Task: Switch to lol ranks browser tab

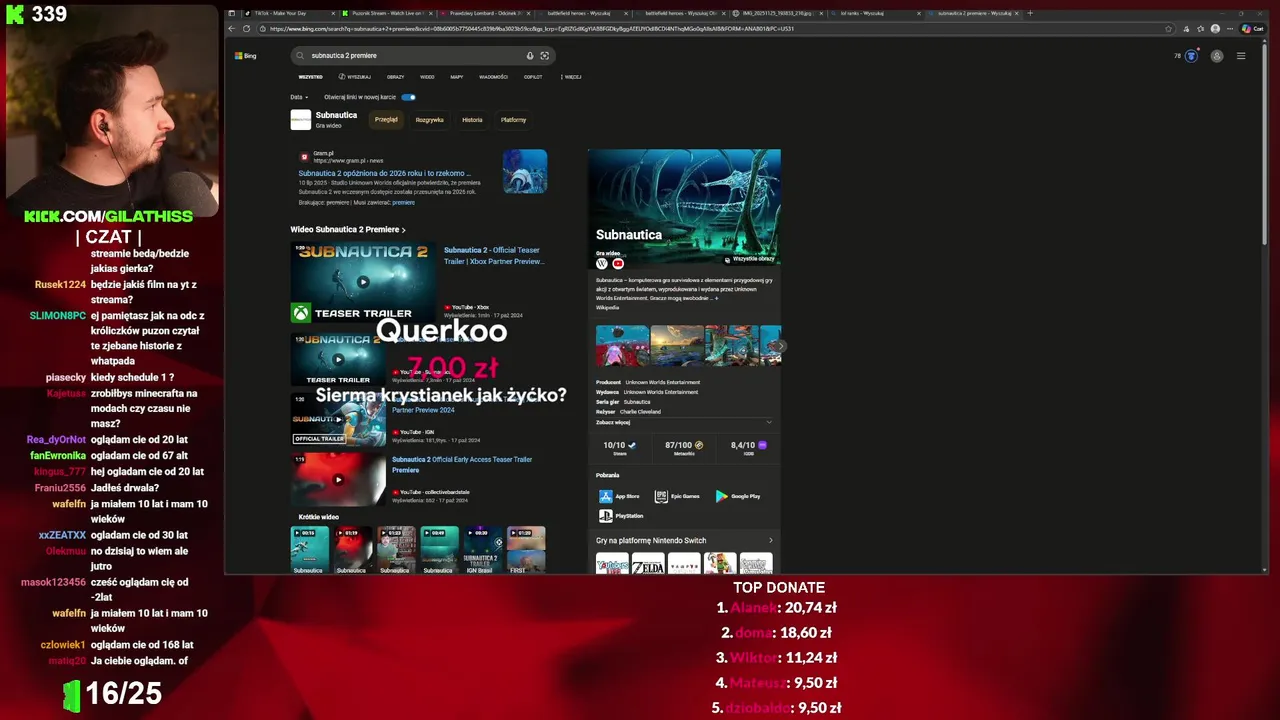Action: coord(874,13)
